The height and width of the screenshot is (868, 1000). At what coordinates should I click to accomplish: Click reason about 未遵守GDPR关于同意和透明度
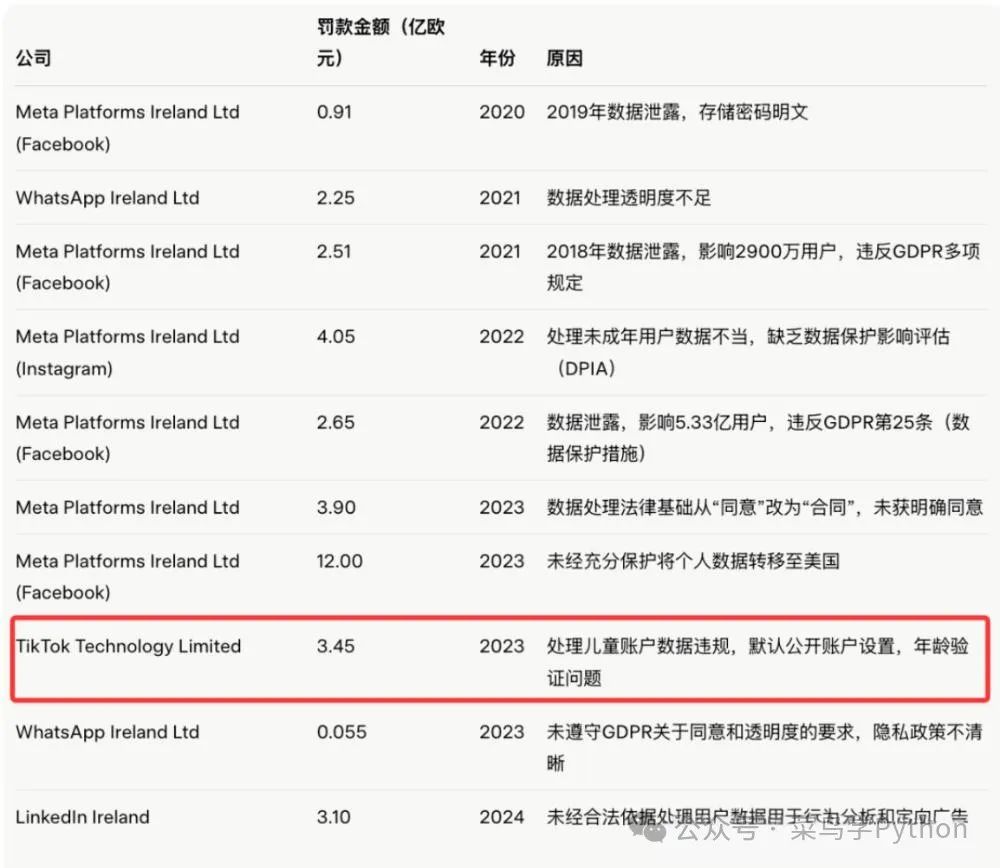765,747
